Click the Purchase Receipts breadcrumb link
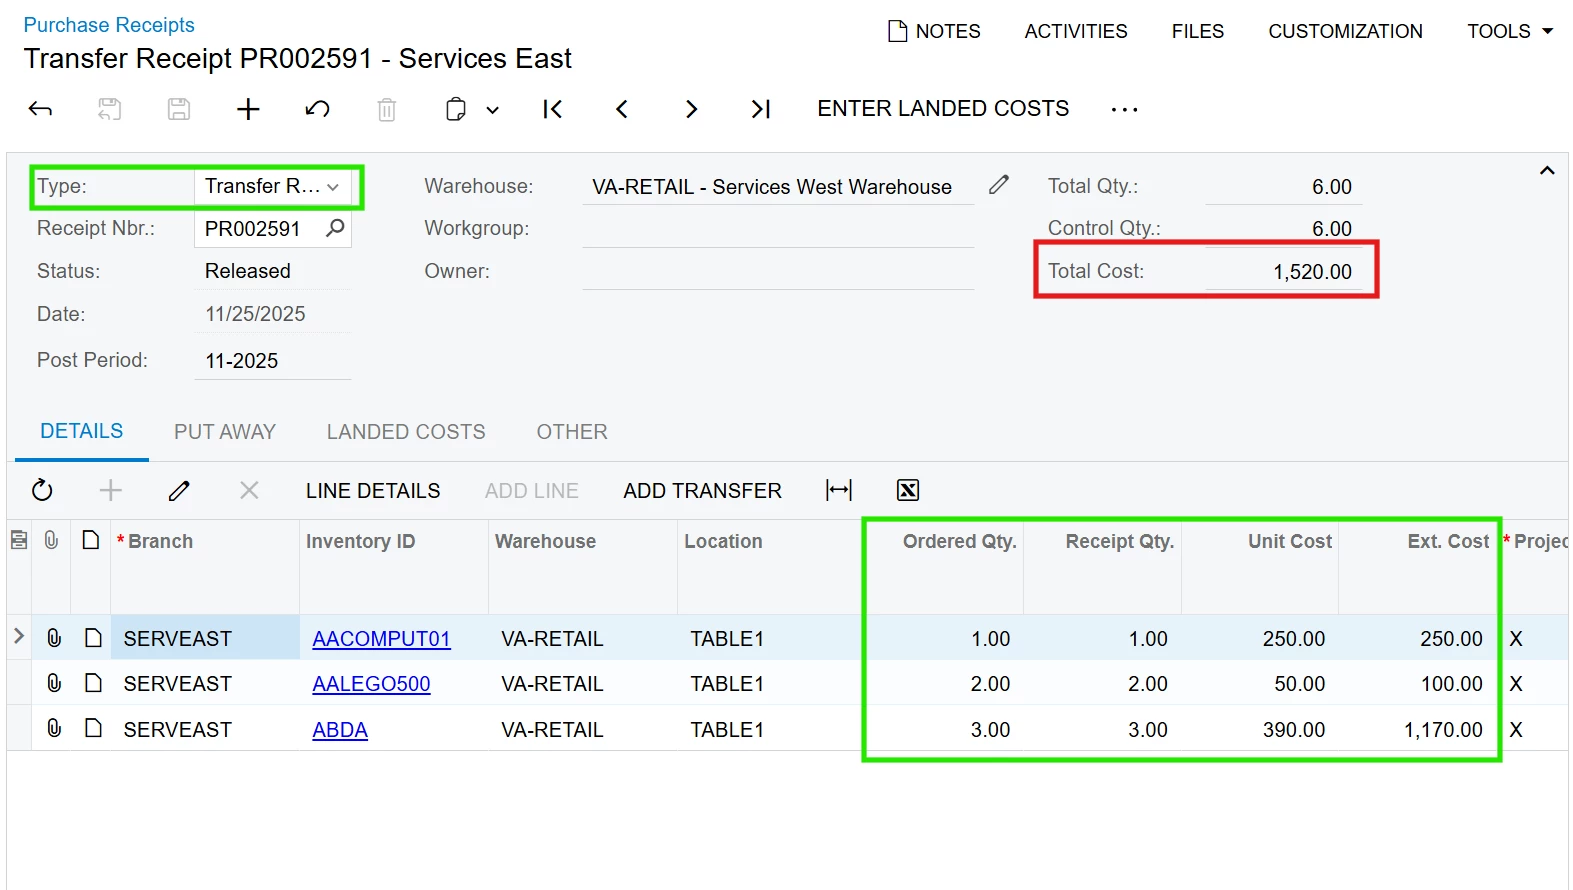The image size is (1573, 890). 109,25
